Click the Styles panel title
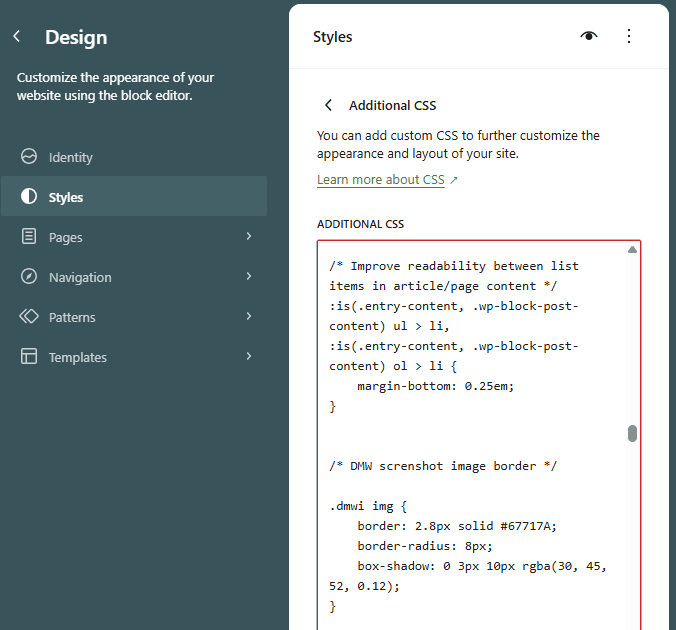 332,37
